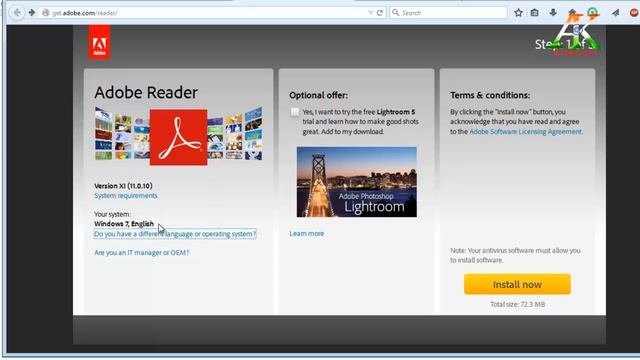
Task: Open the System requirements link
Action: click(126, 196)
